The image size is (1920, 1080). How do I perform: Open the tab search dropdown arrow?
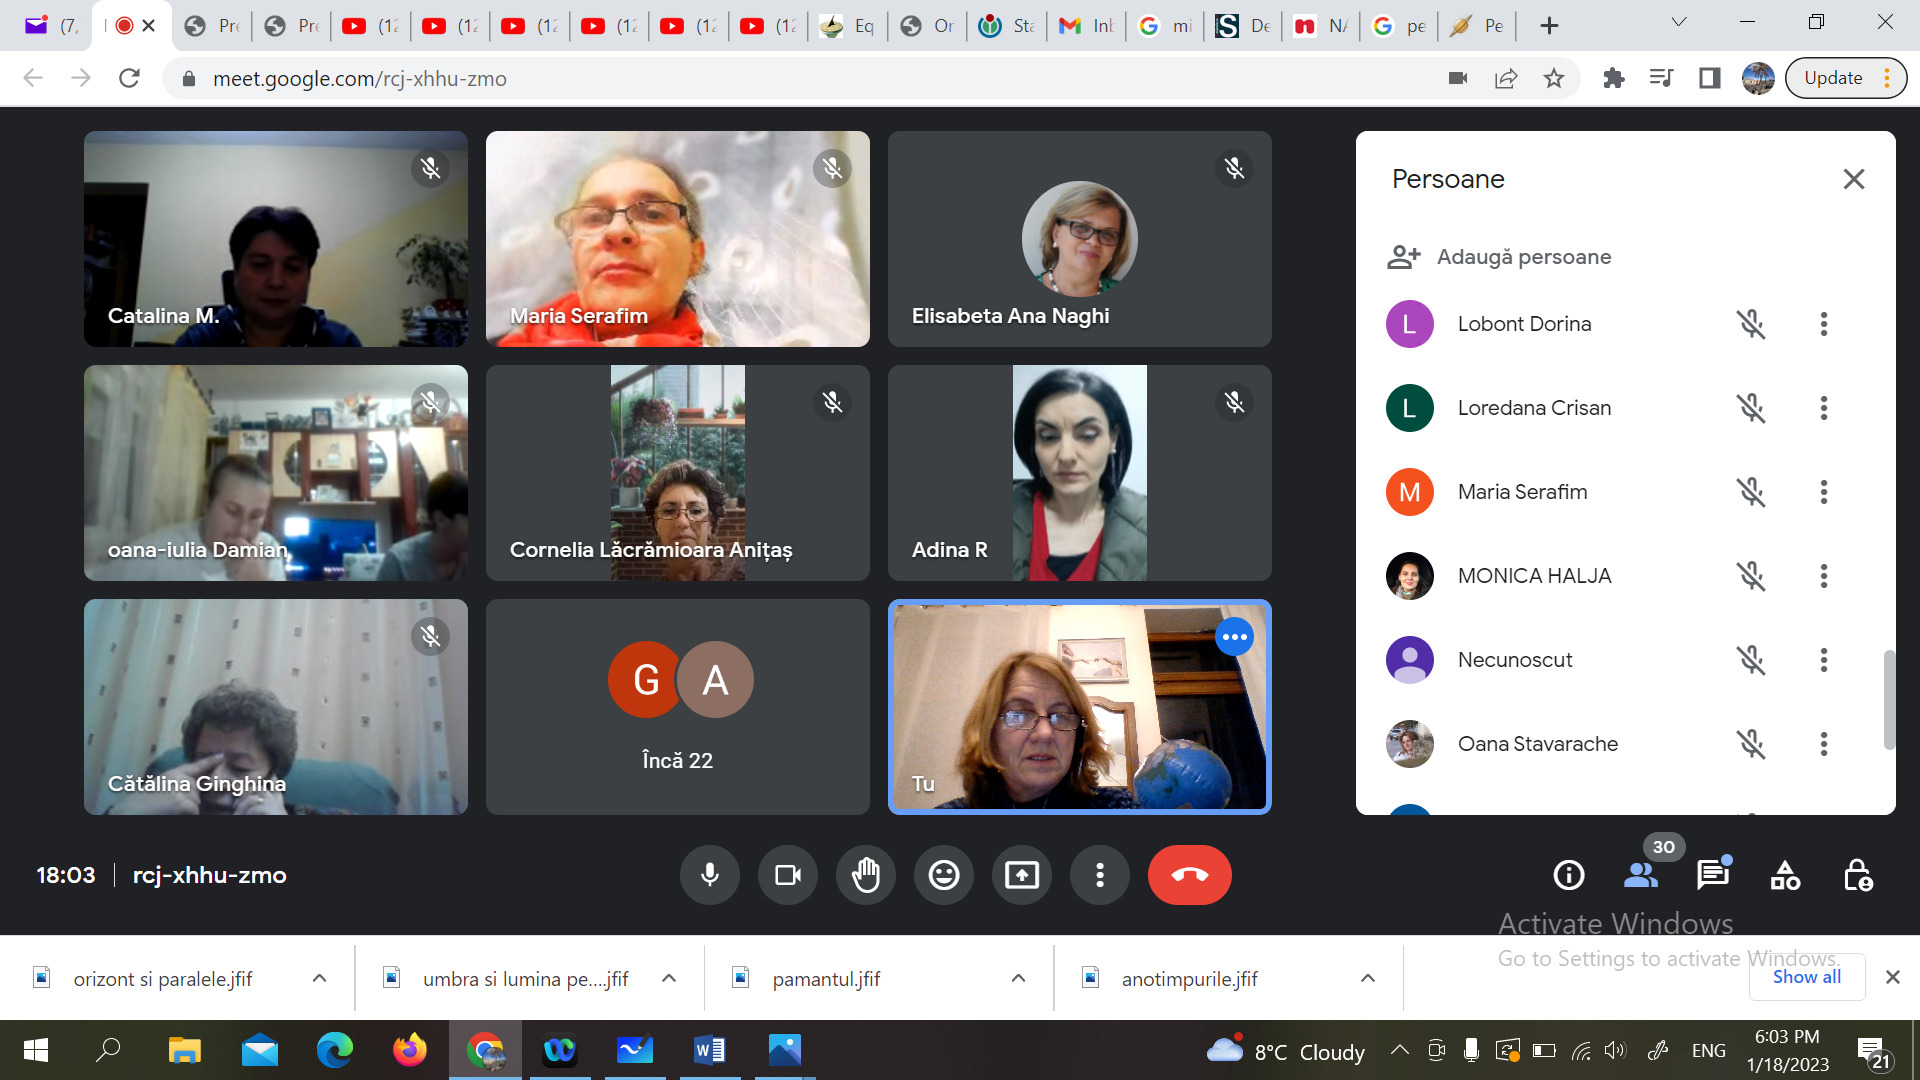(x=1679, y=22)
